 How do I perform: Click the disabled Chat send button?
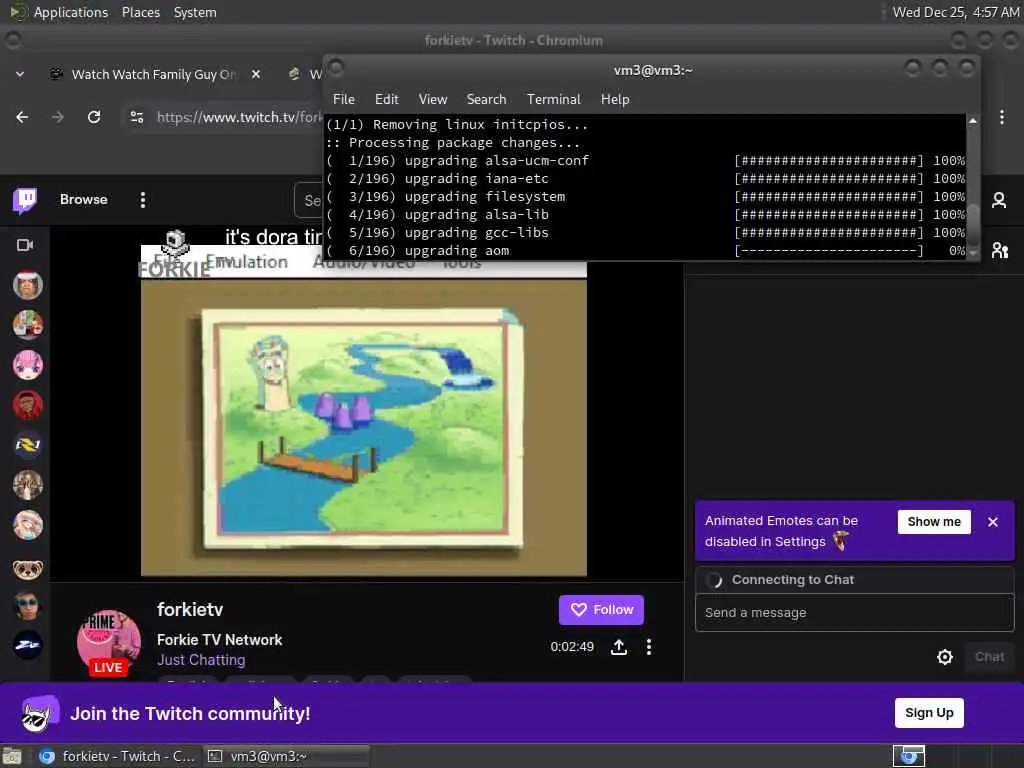(989, 657)
